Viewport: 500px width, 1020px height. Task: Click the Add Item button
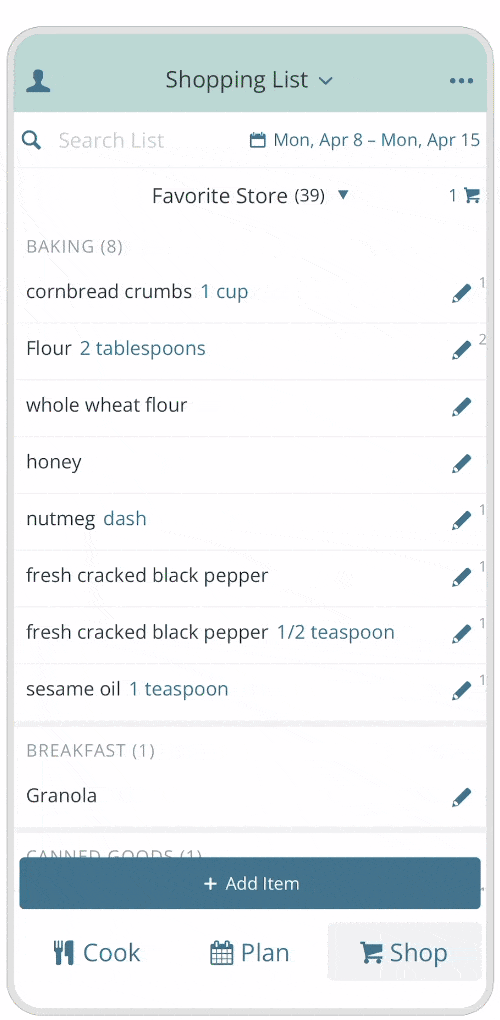[250, 883]
